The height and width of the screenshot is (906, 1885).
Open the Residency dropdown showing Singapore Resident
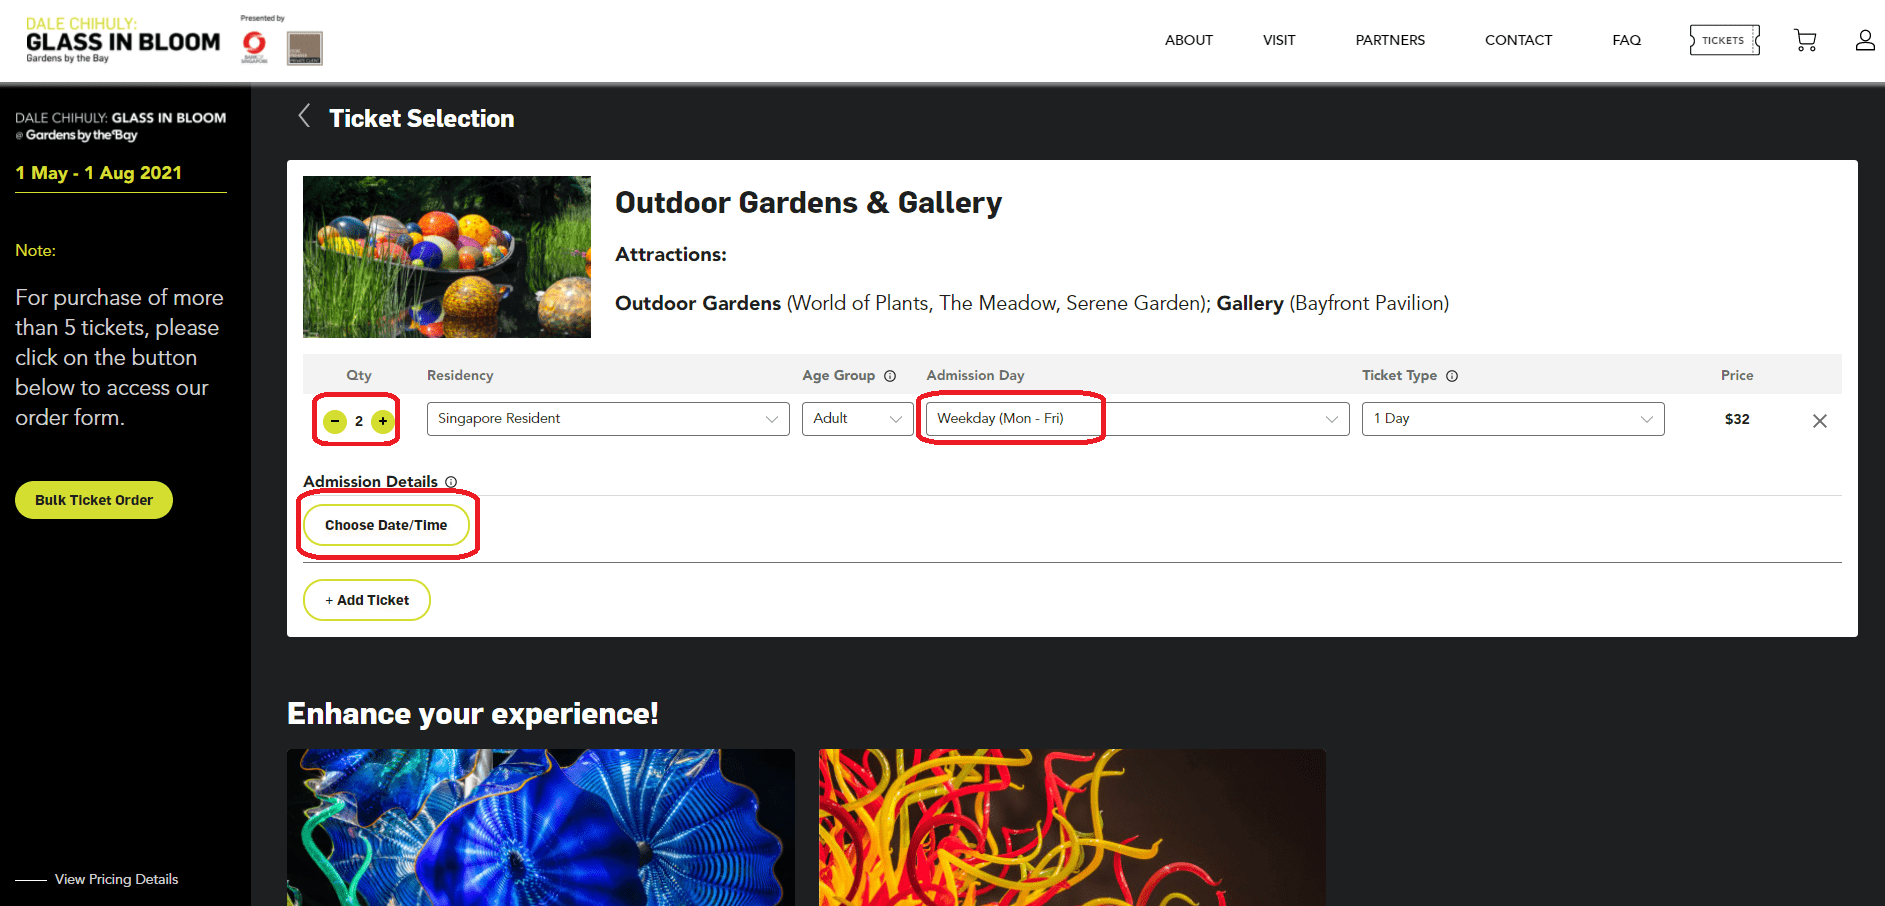point(608,419)
